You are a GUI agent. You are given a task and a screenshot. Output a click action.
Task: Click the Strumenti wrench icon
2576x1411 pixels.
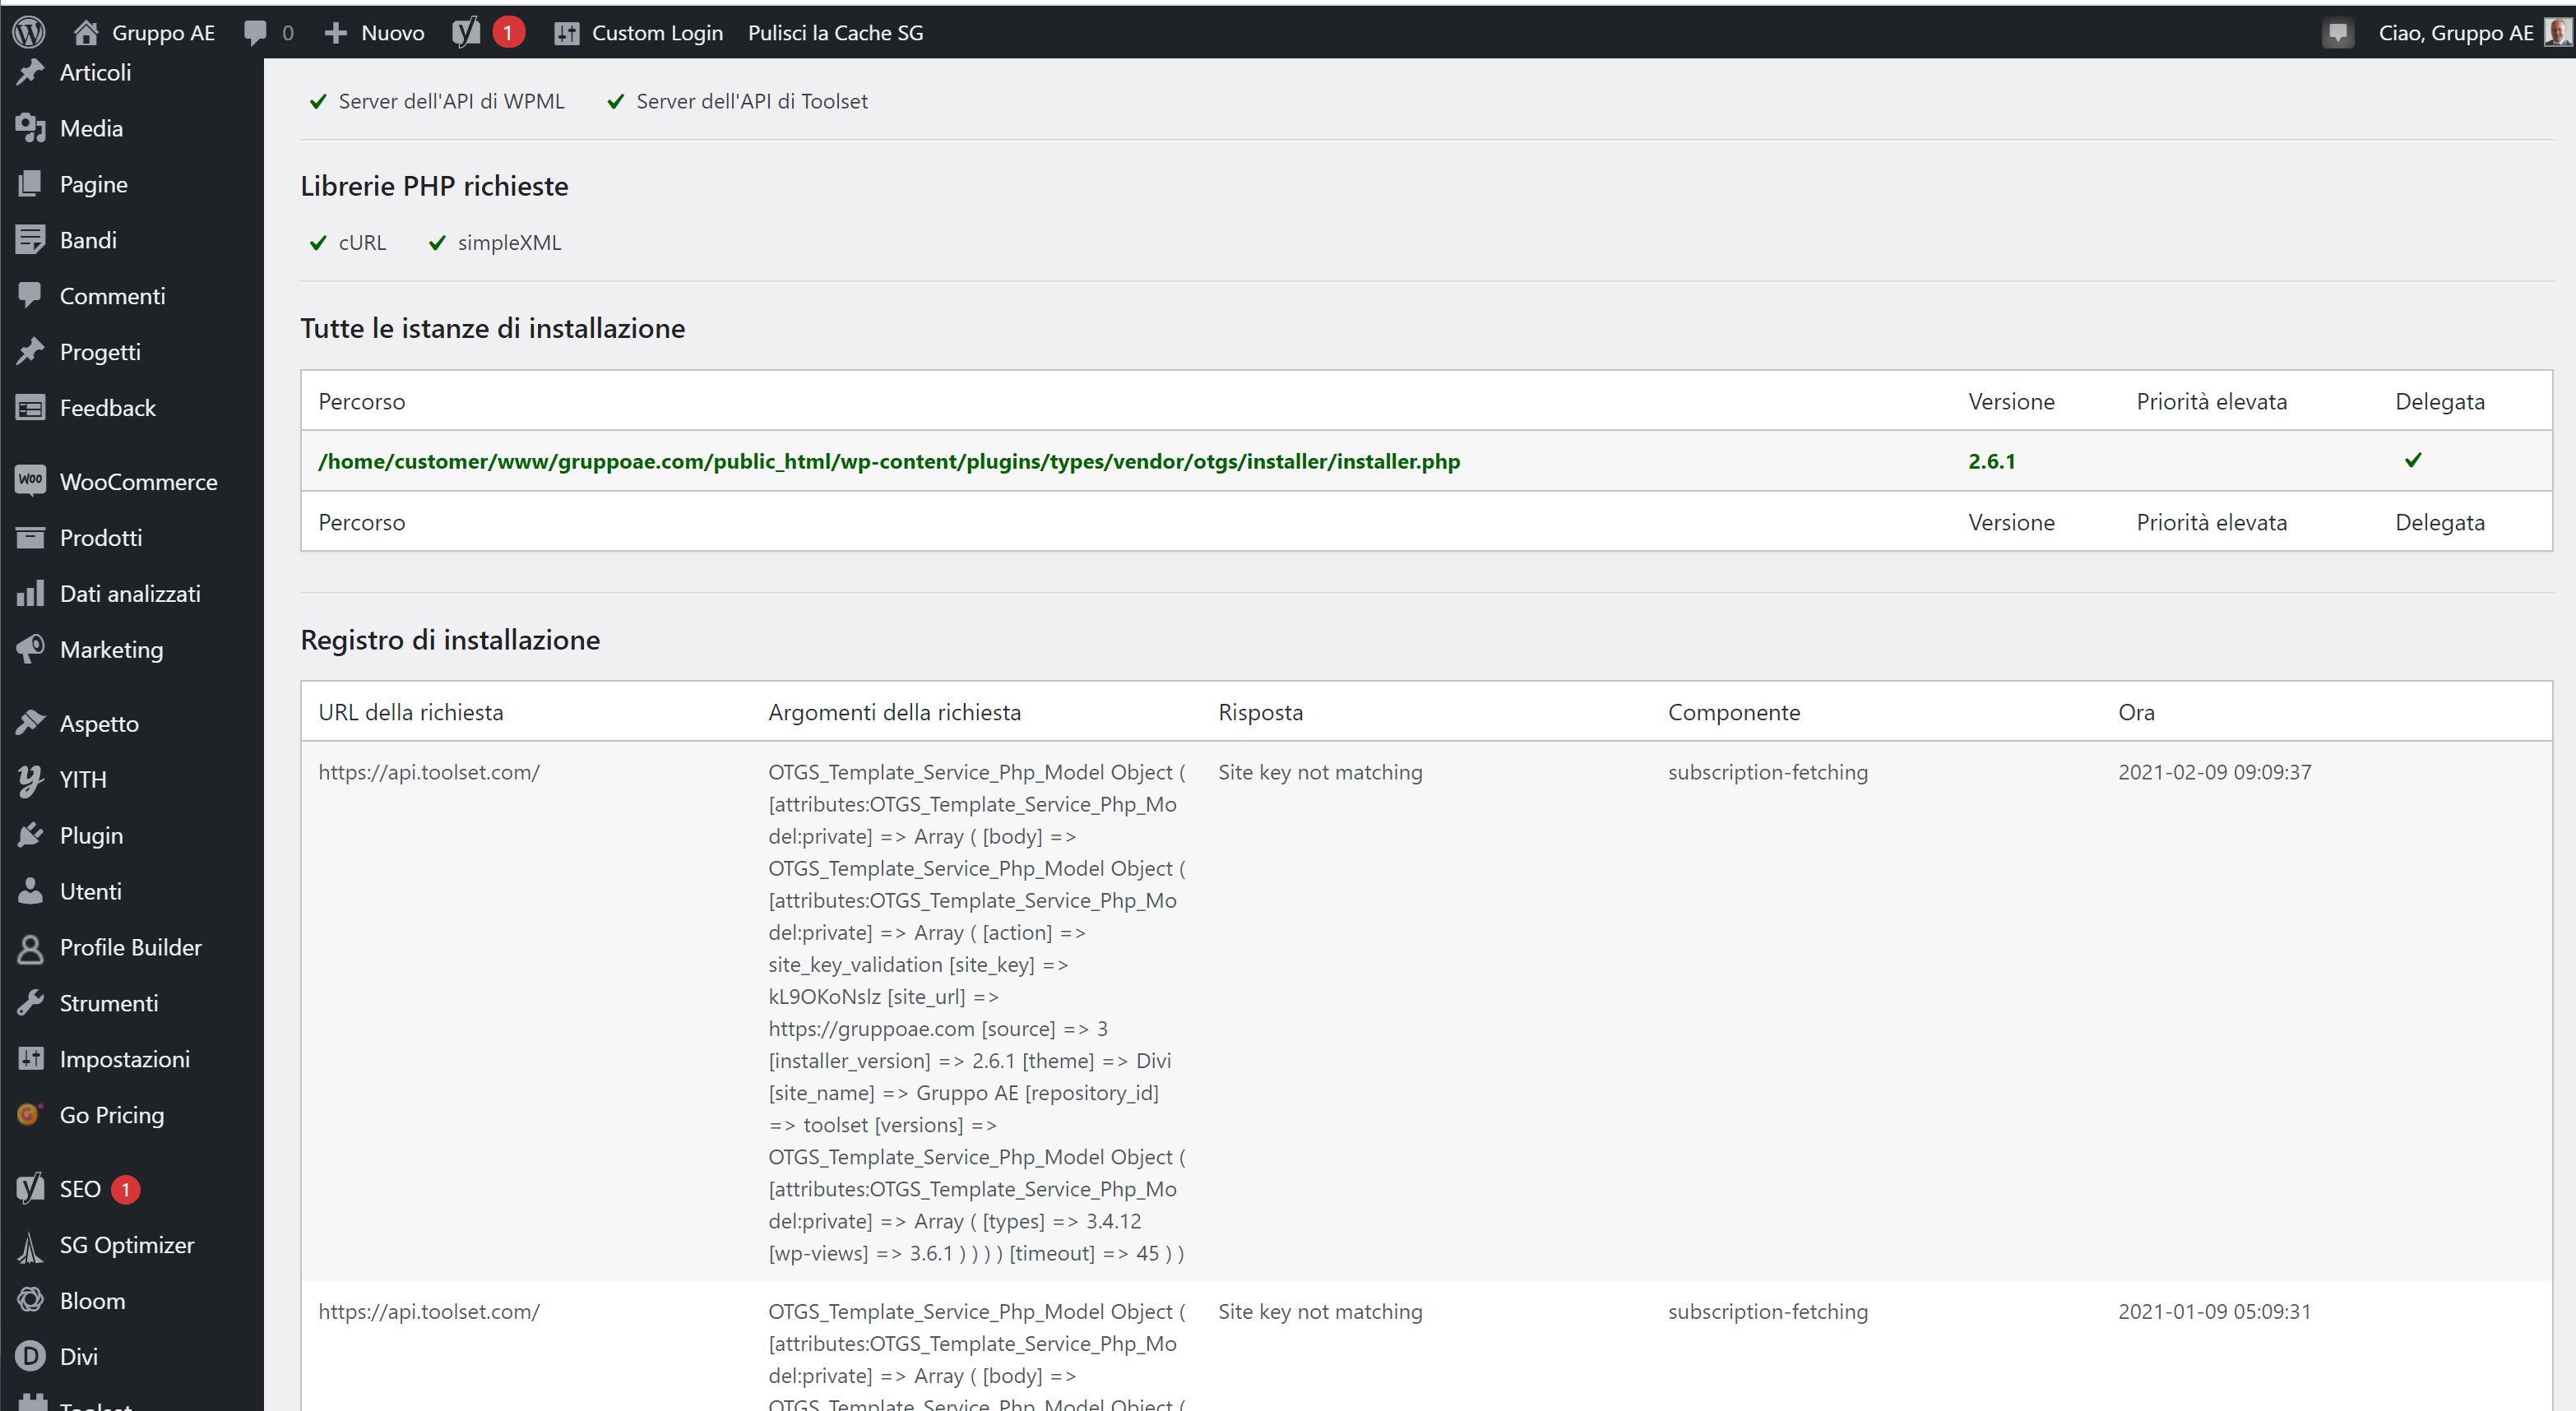coord(30,1003)
